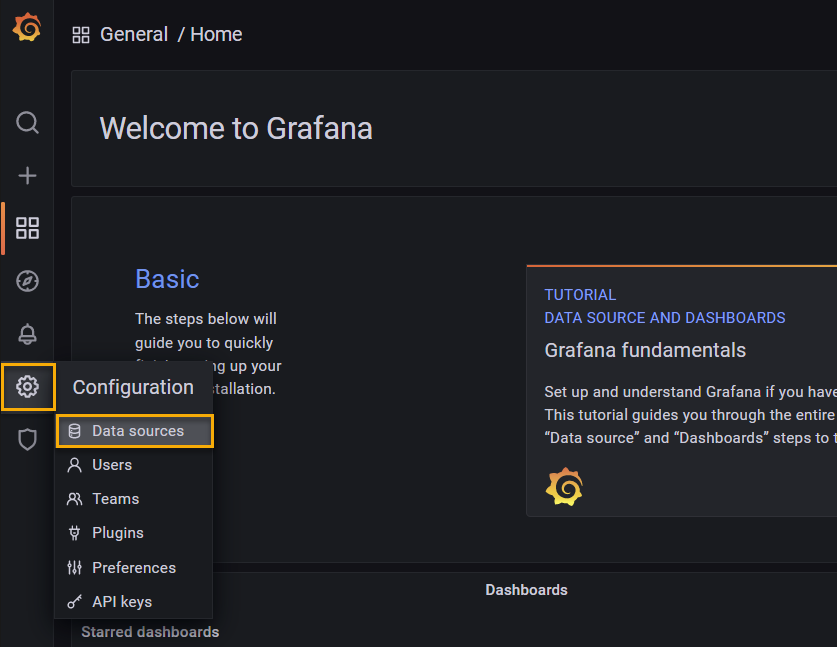Screen dimensions: 837x647
Task: Click the TUTORIAL label on the card
Action: pyautogui.click(x=580, y=295)
